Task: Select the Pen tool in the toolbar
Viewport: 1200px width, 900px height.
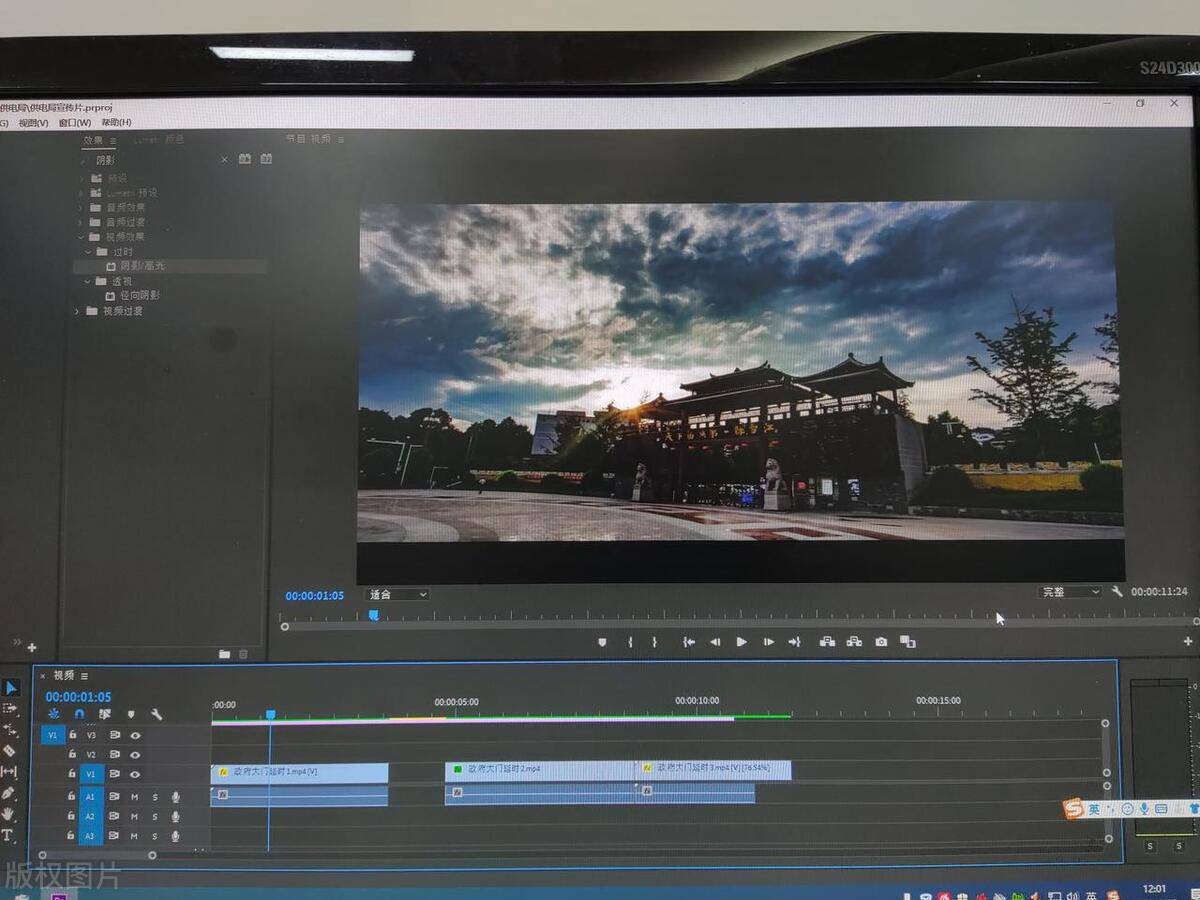Action: tap(8, 793)
